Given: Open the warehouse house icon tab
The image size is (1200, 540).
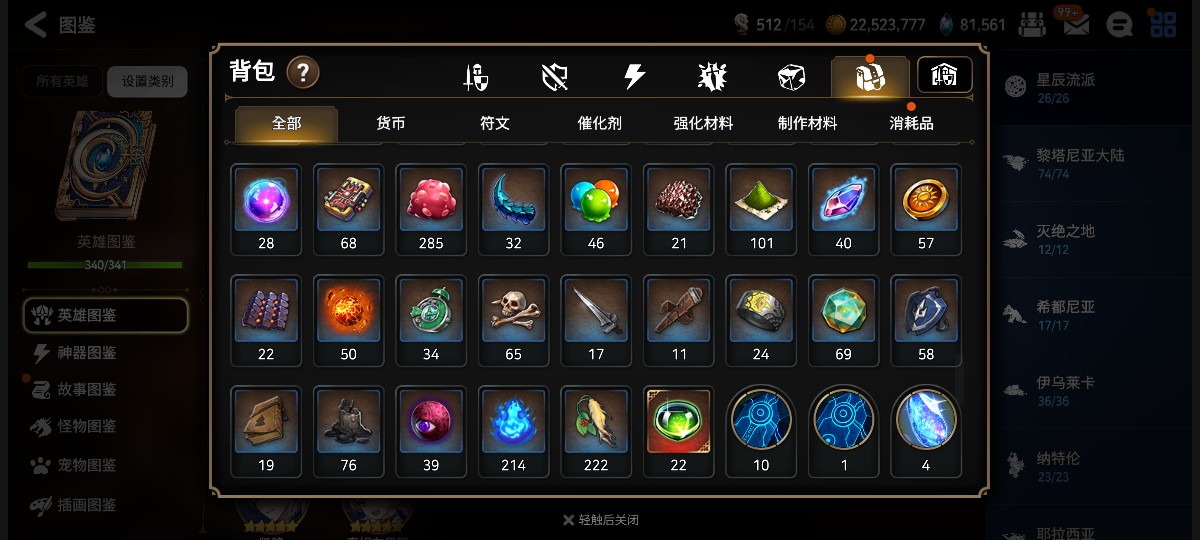Looking at the screenshot, I should (x=945, y=75).
